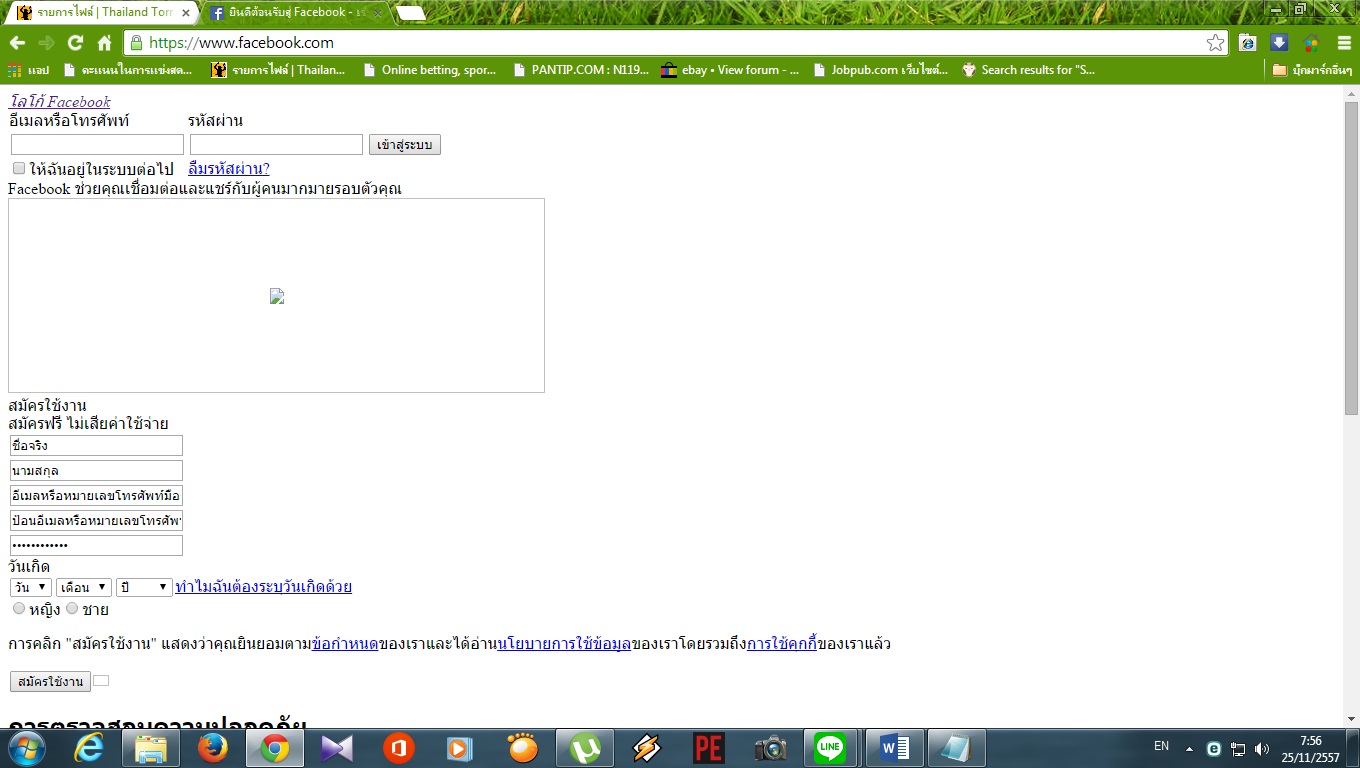Show hidden system tray icons

click(x=1189, y=748)
